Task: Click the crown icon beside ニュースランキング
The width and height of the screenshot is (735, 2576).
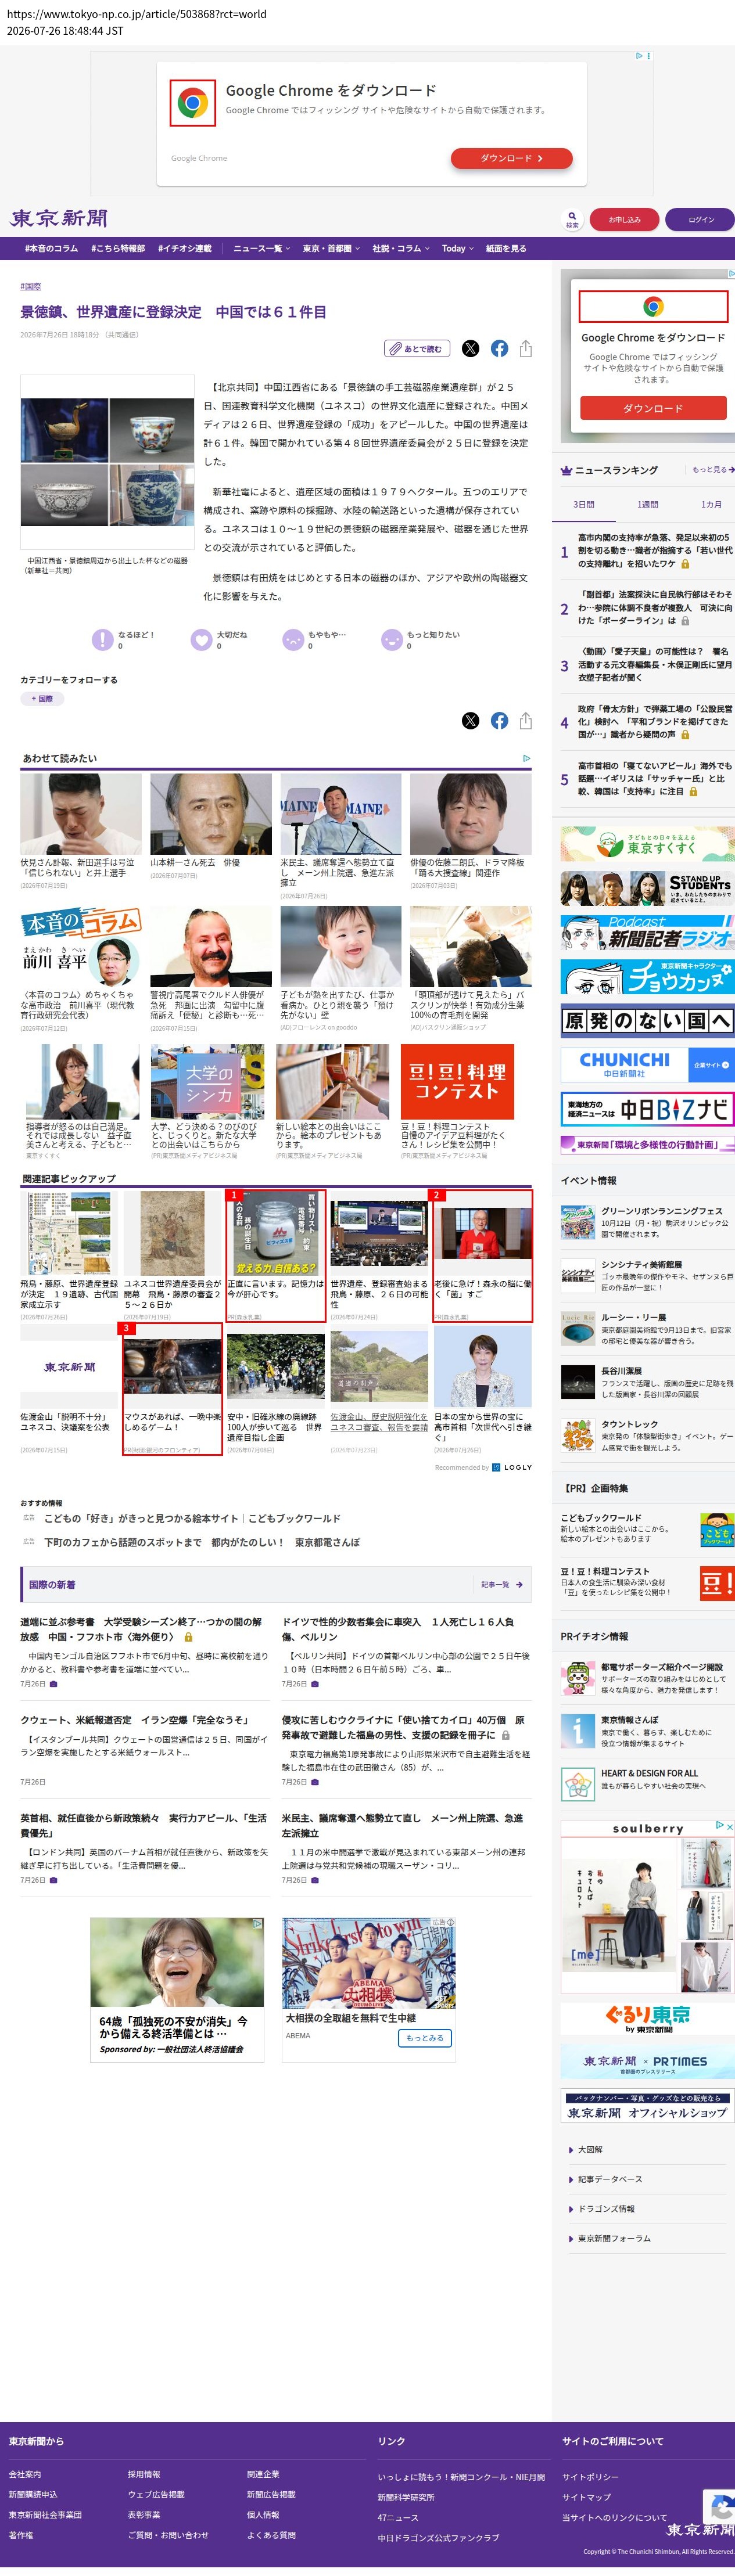Action: 566,470
